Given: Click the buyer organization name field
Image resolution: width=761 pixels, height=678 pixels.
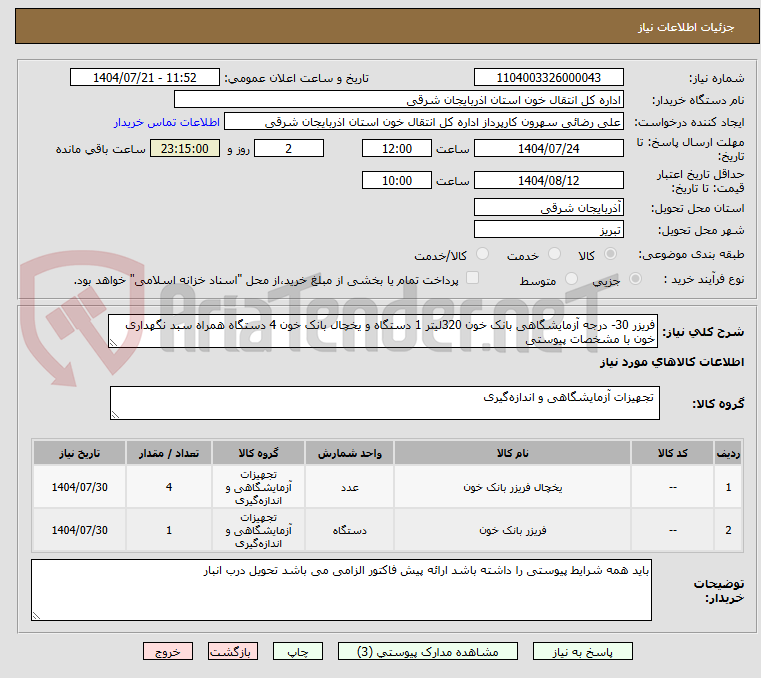Looking at the screenshot, I should (x=398, y=100).
